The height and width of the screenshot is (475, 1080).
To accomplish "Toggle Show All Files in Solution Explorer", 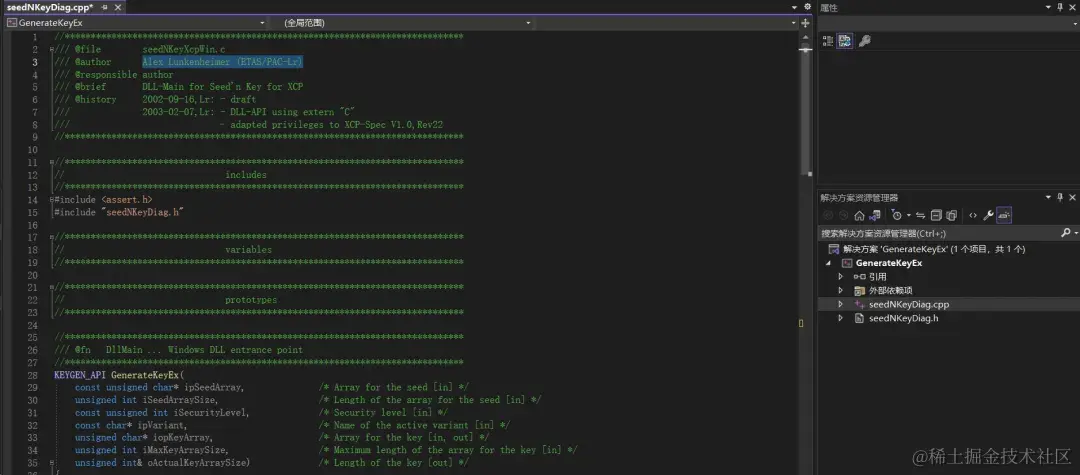I will coord(951,215).
